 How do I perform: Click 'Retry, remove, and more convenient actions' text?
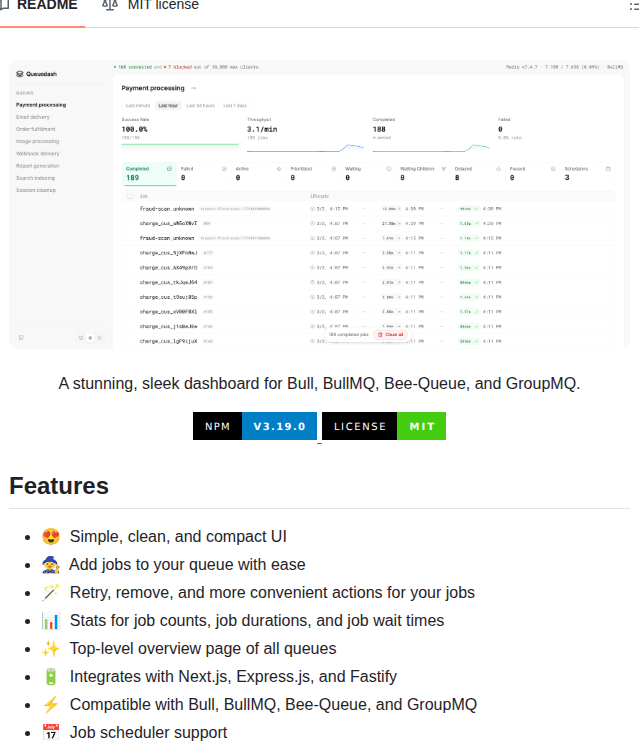272,593
